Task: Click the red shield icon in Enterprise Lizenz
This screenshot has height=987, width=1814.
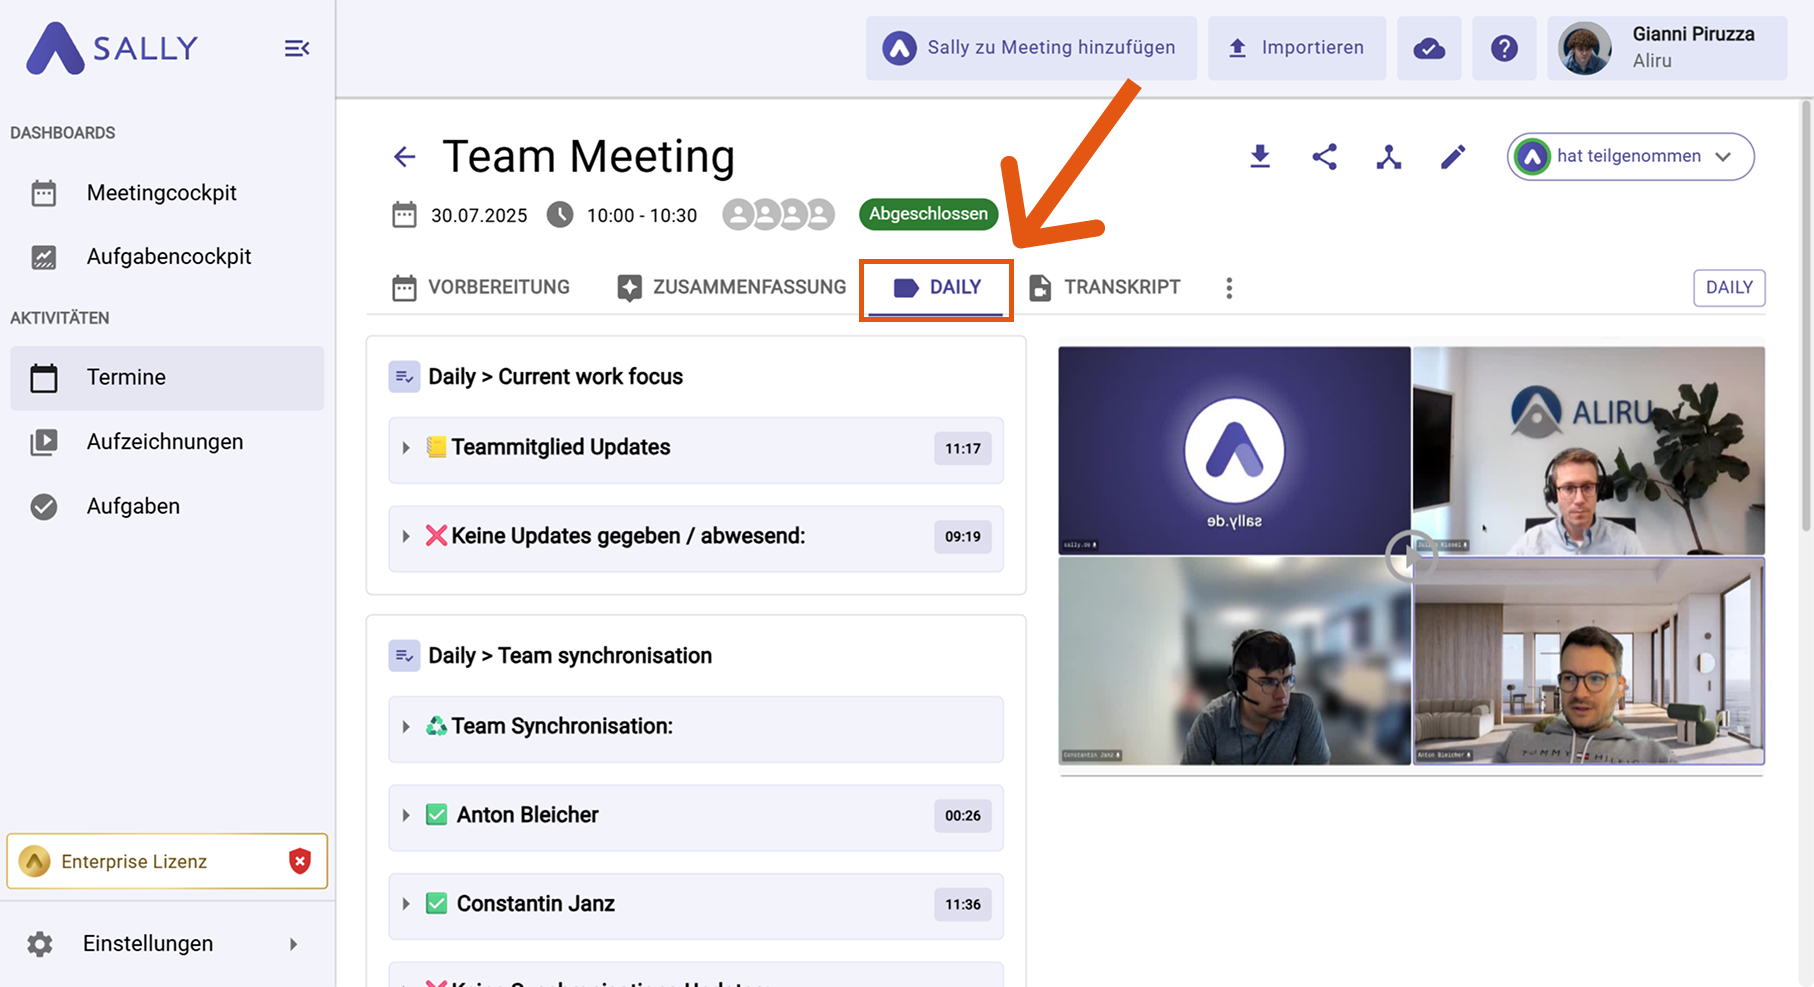Action: click(x=300, y=861)
